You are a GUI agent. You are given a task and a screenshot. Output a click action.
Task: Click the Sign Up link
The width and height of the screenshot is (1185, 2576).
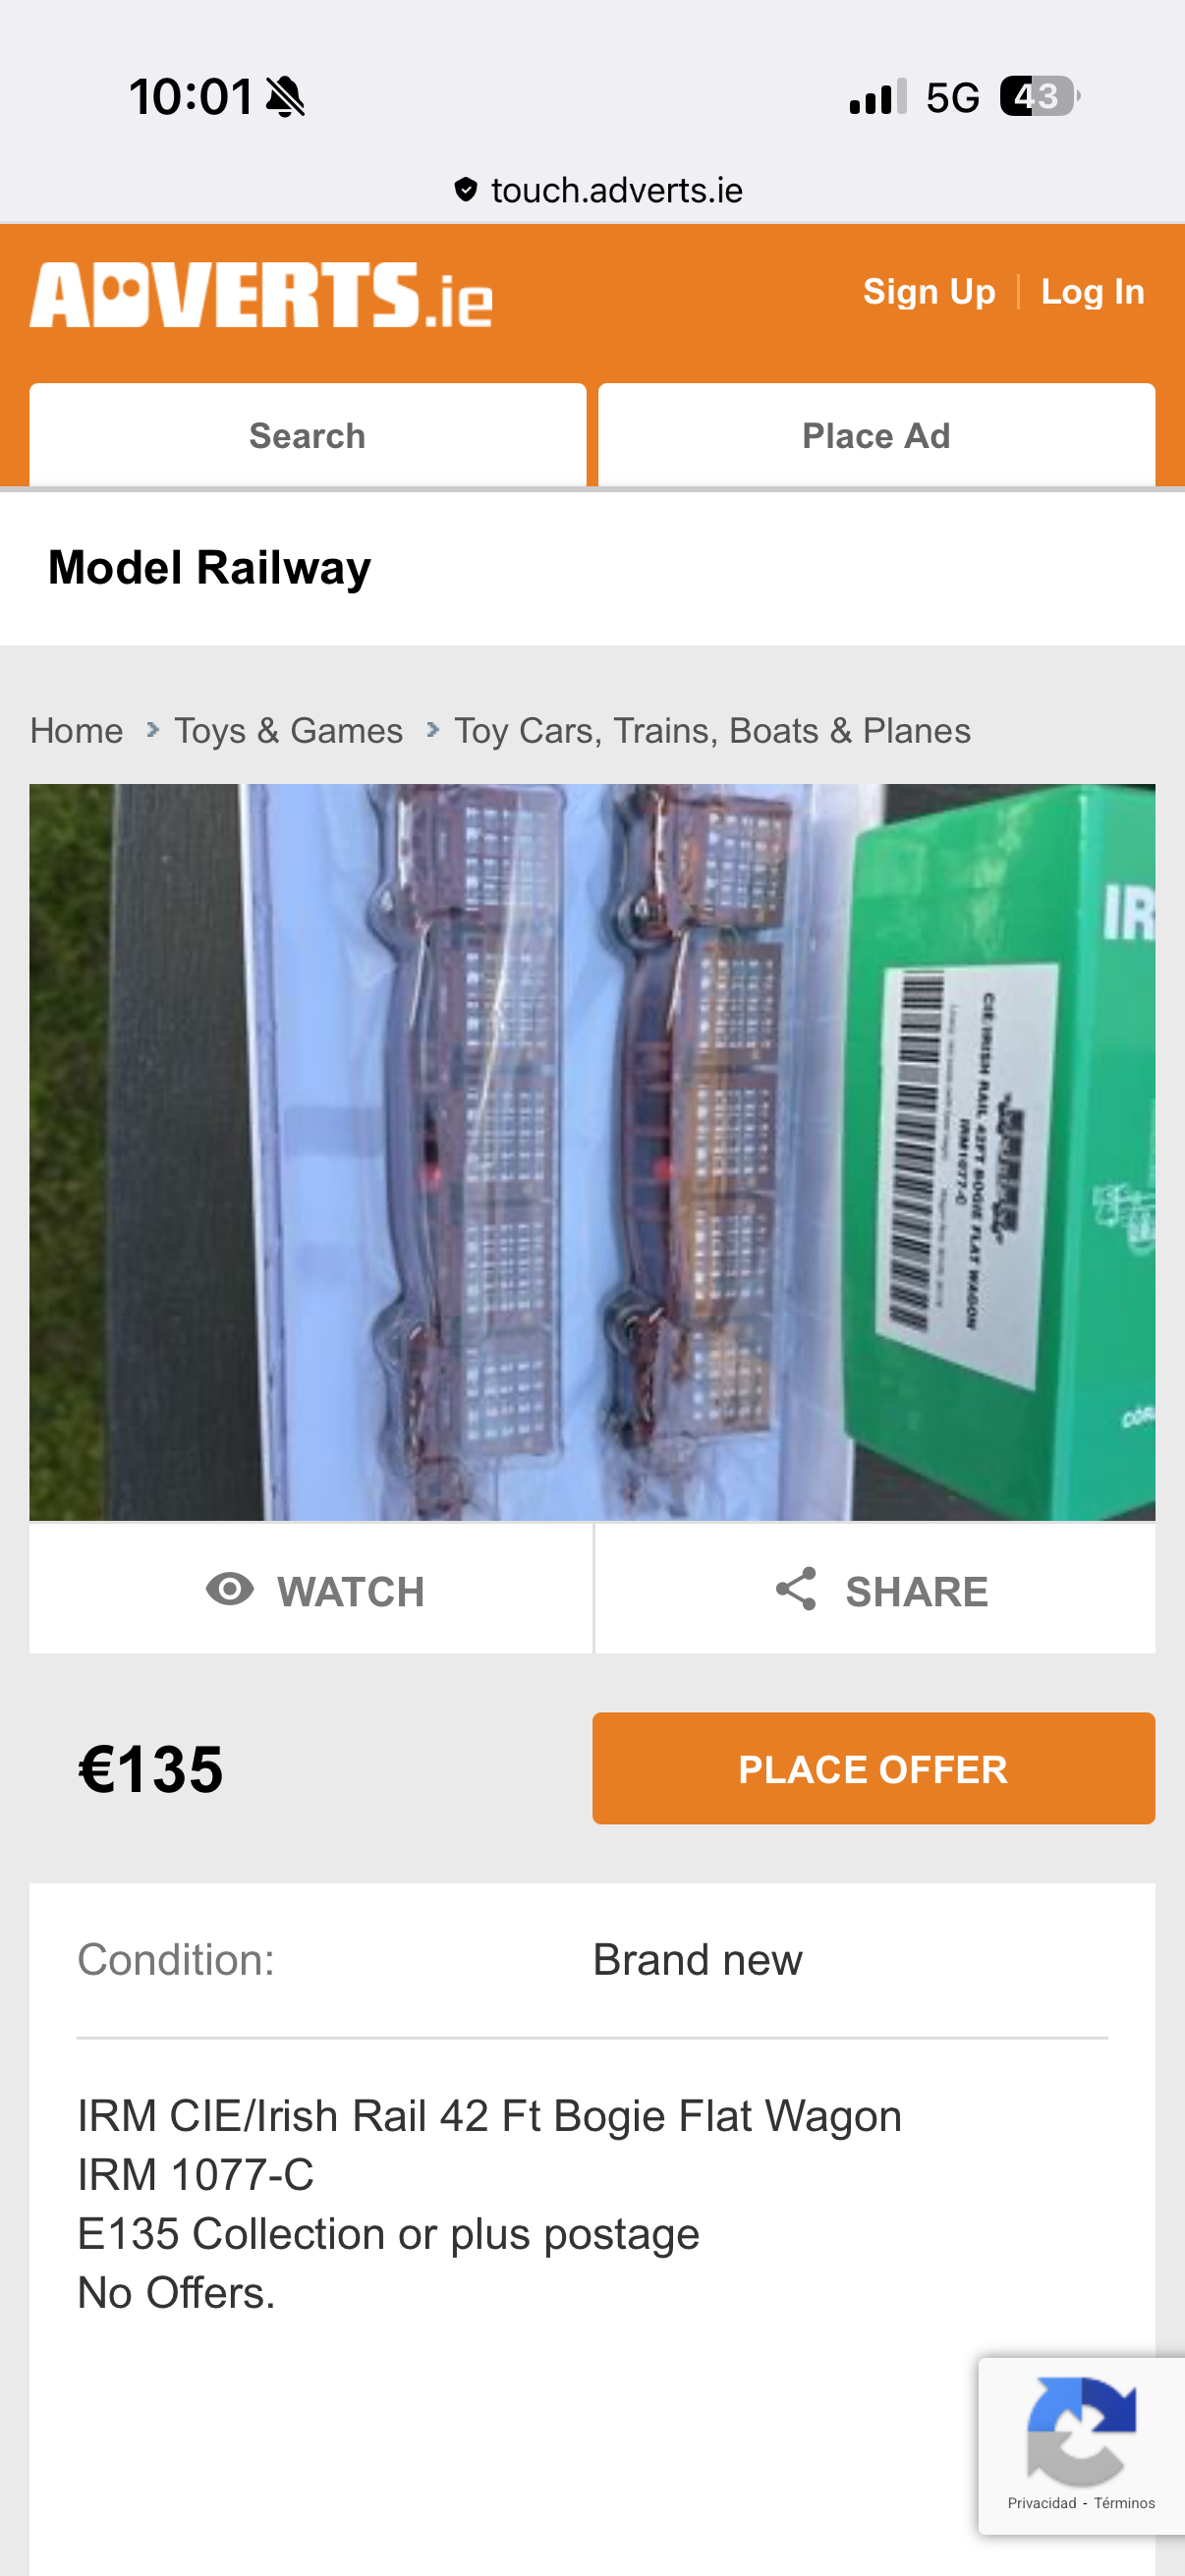(929, 292)
